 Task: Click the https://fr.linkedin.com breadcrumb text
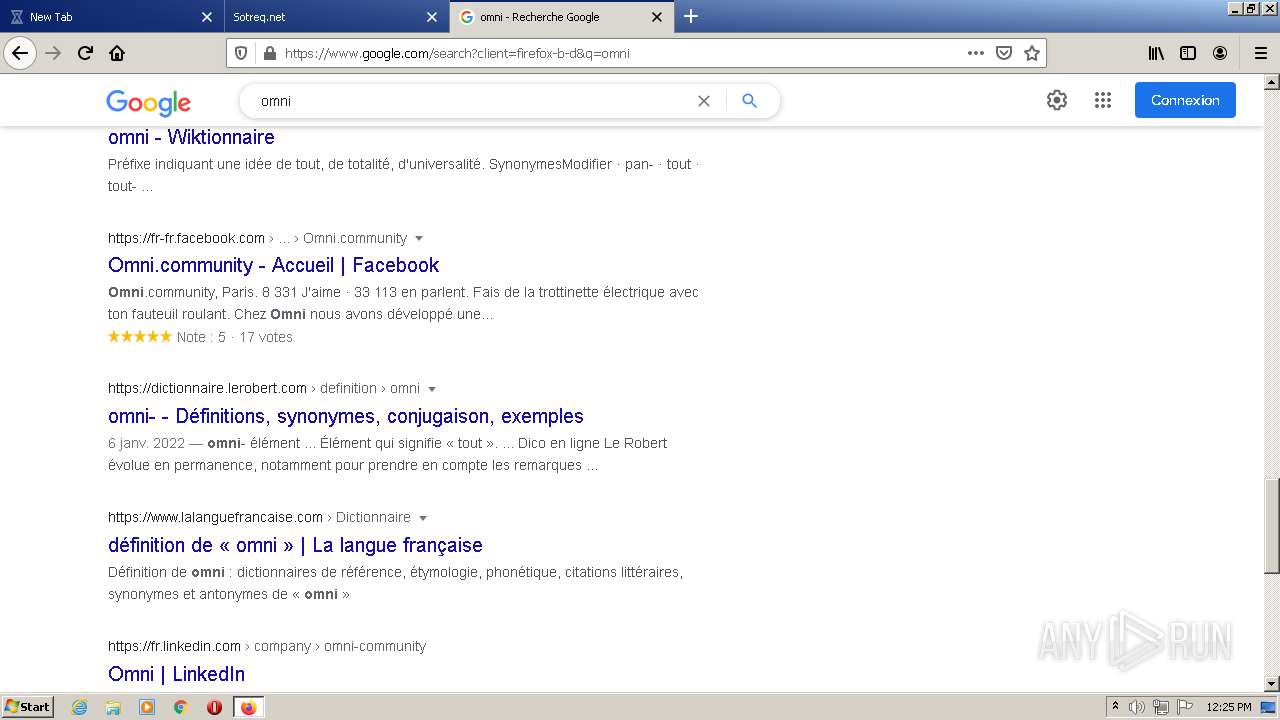(x=174, y=646)
